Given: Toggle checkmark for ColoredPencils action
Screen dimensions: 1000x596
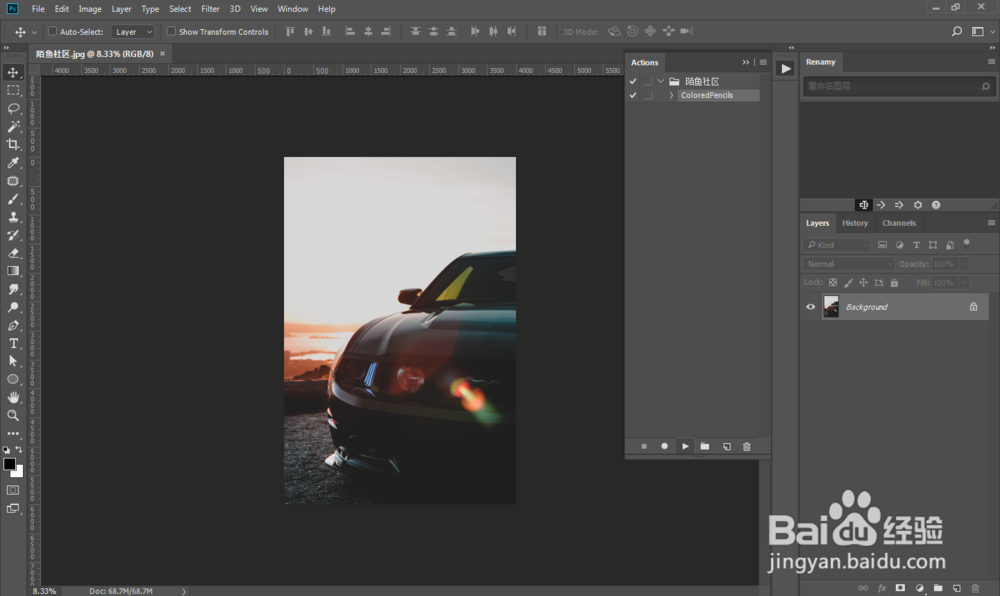Looking at the screenshot, I should click(x=633, y=95).
